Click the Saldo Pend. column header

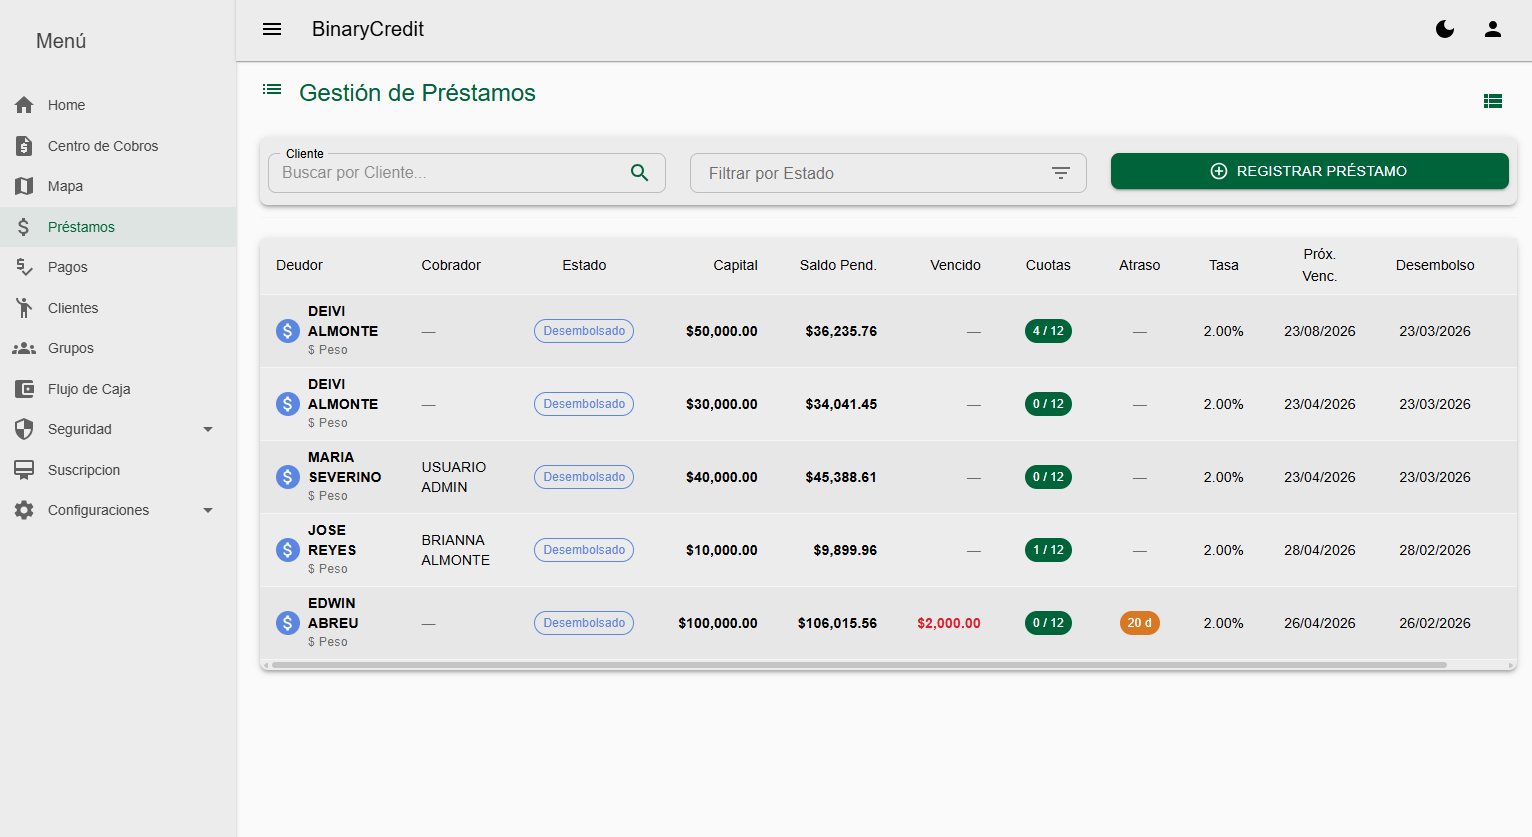[838, 265]
